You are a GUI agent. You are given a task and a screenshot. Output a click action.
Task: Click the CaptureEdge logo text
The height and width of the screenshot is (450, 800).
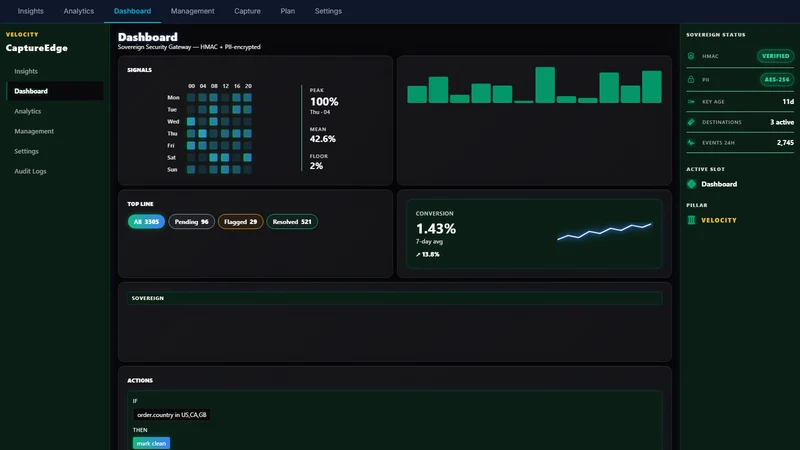tap(37, 48)
